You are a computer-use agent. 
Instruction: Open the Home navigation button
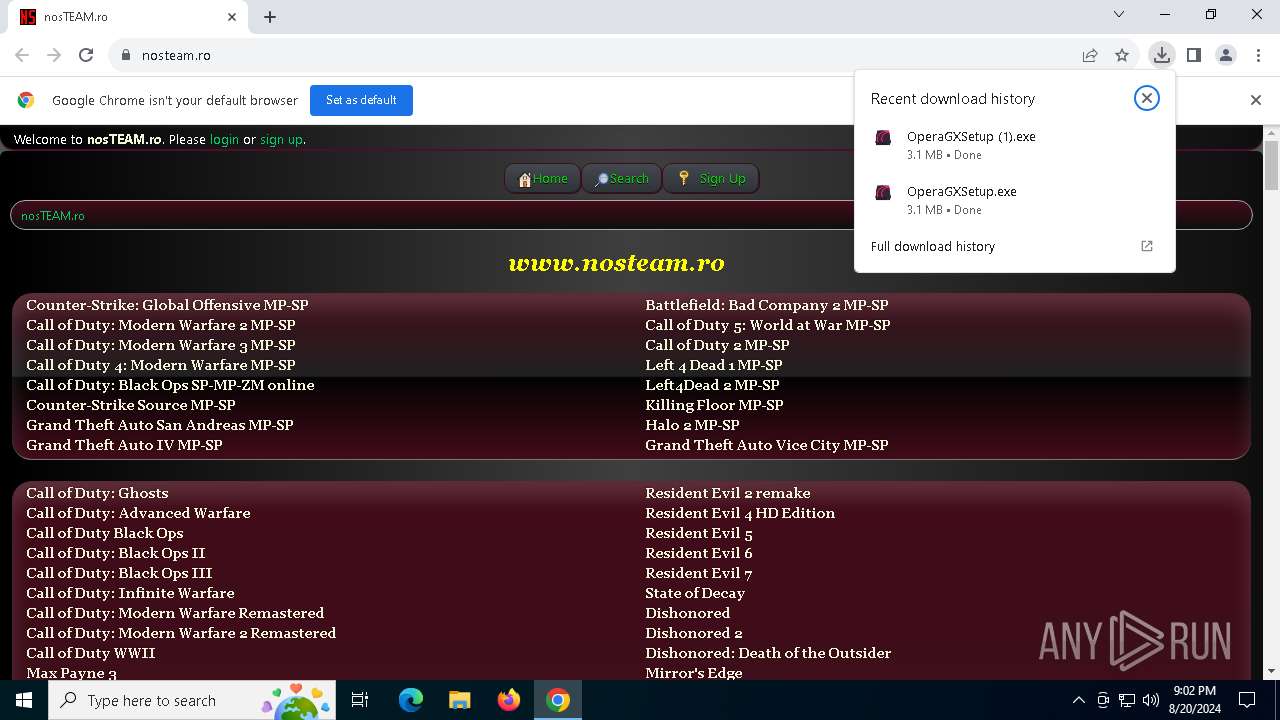pyautogui.click(x=543, y=178)
